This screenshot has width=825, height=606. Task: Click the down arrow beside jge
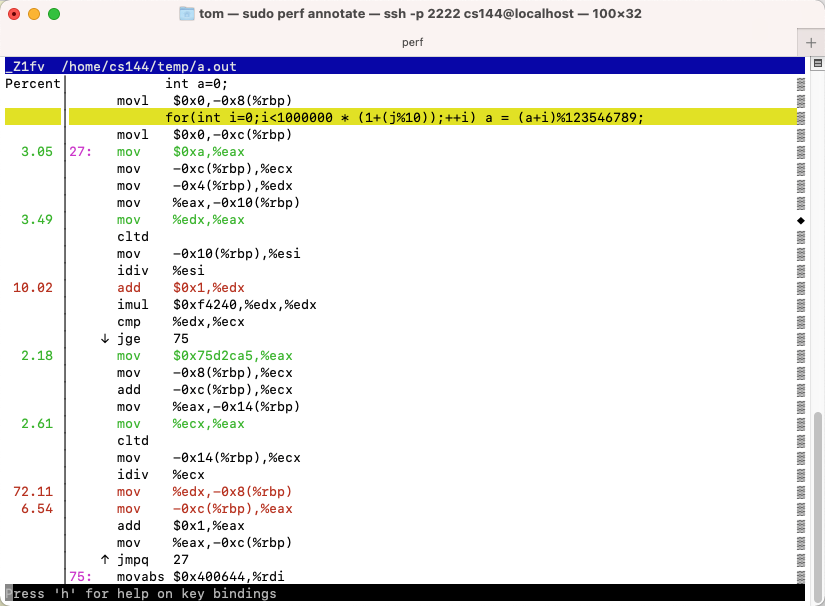tap(105, 339)
